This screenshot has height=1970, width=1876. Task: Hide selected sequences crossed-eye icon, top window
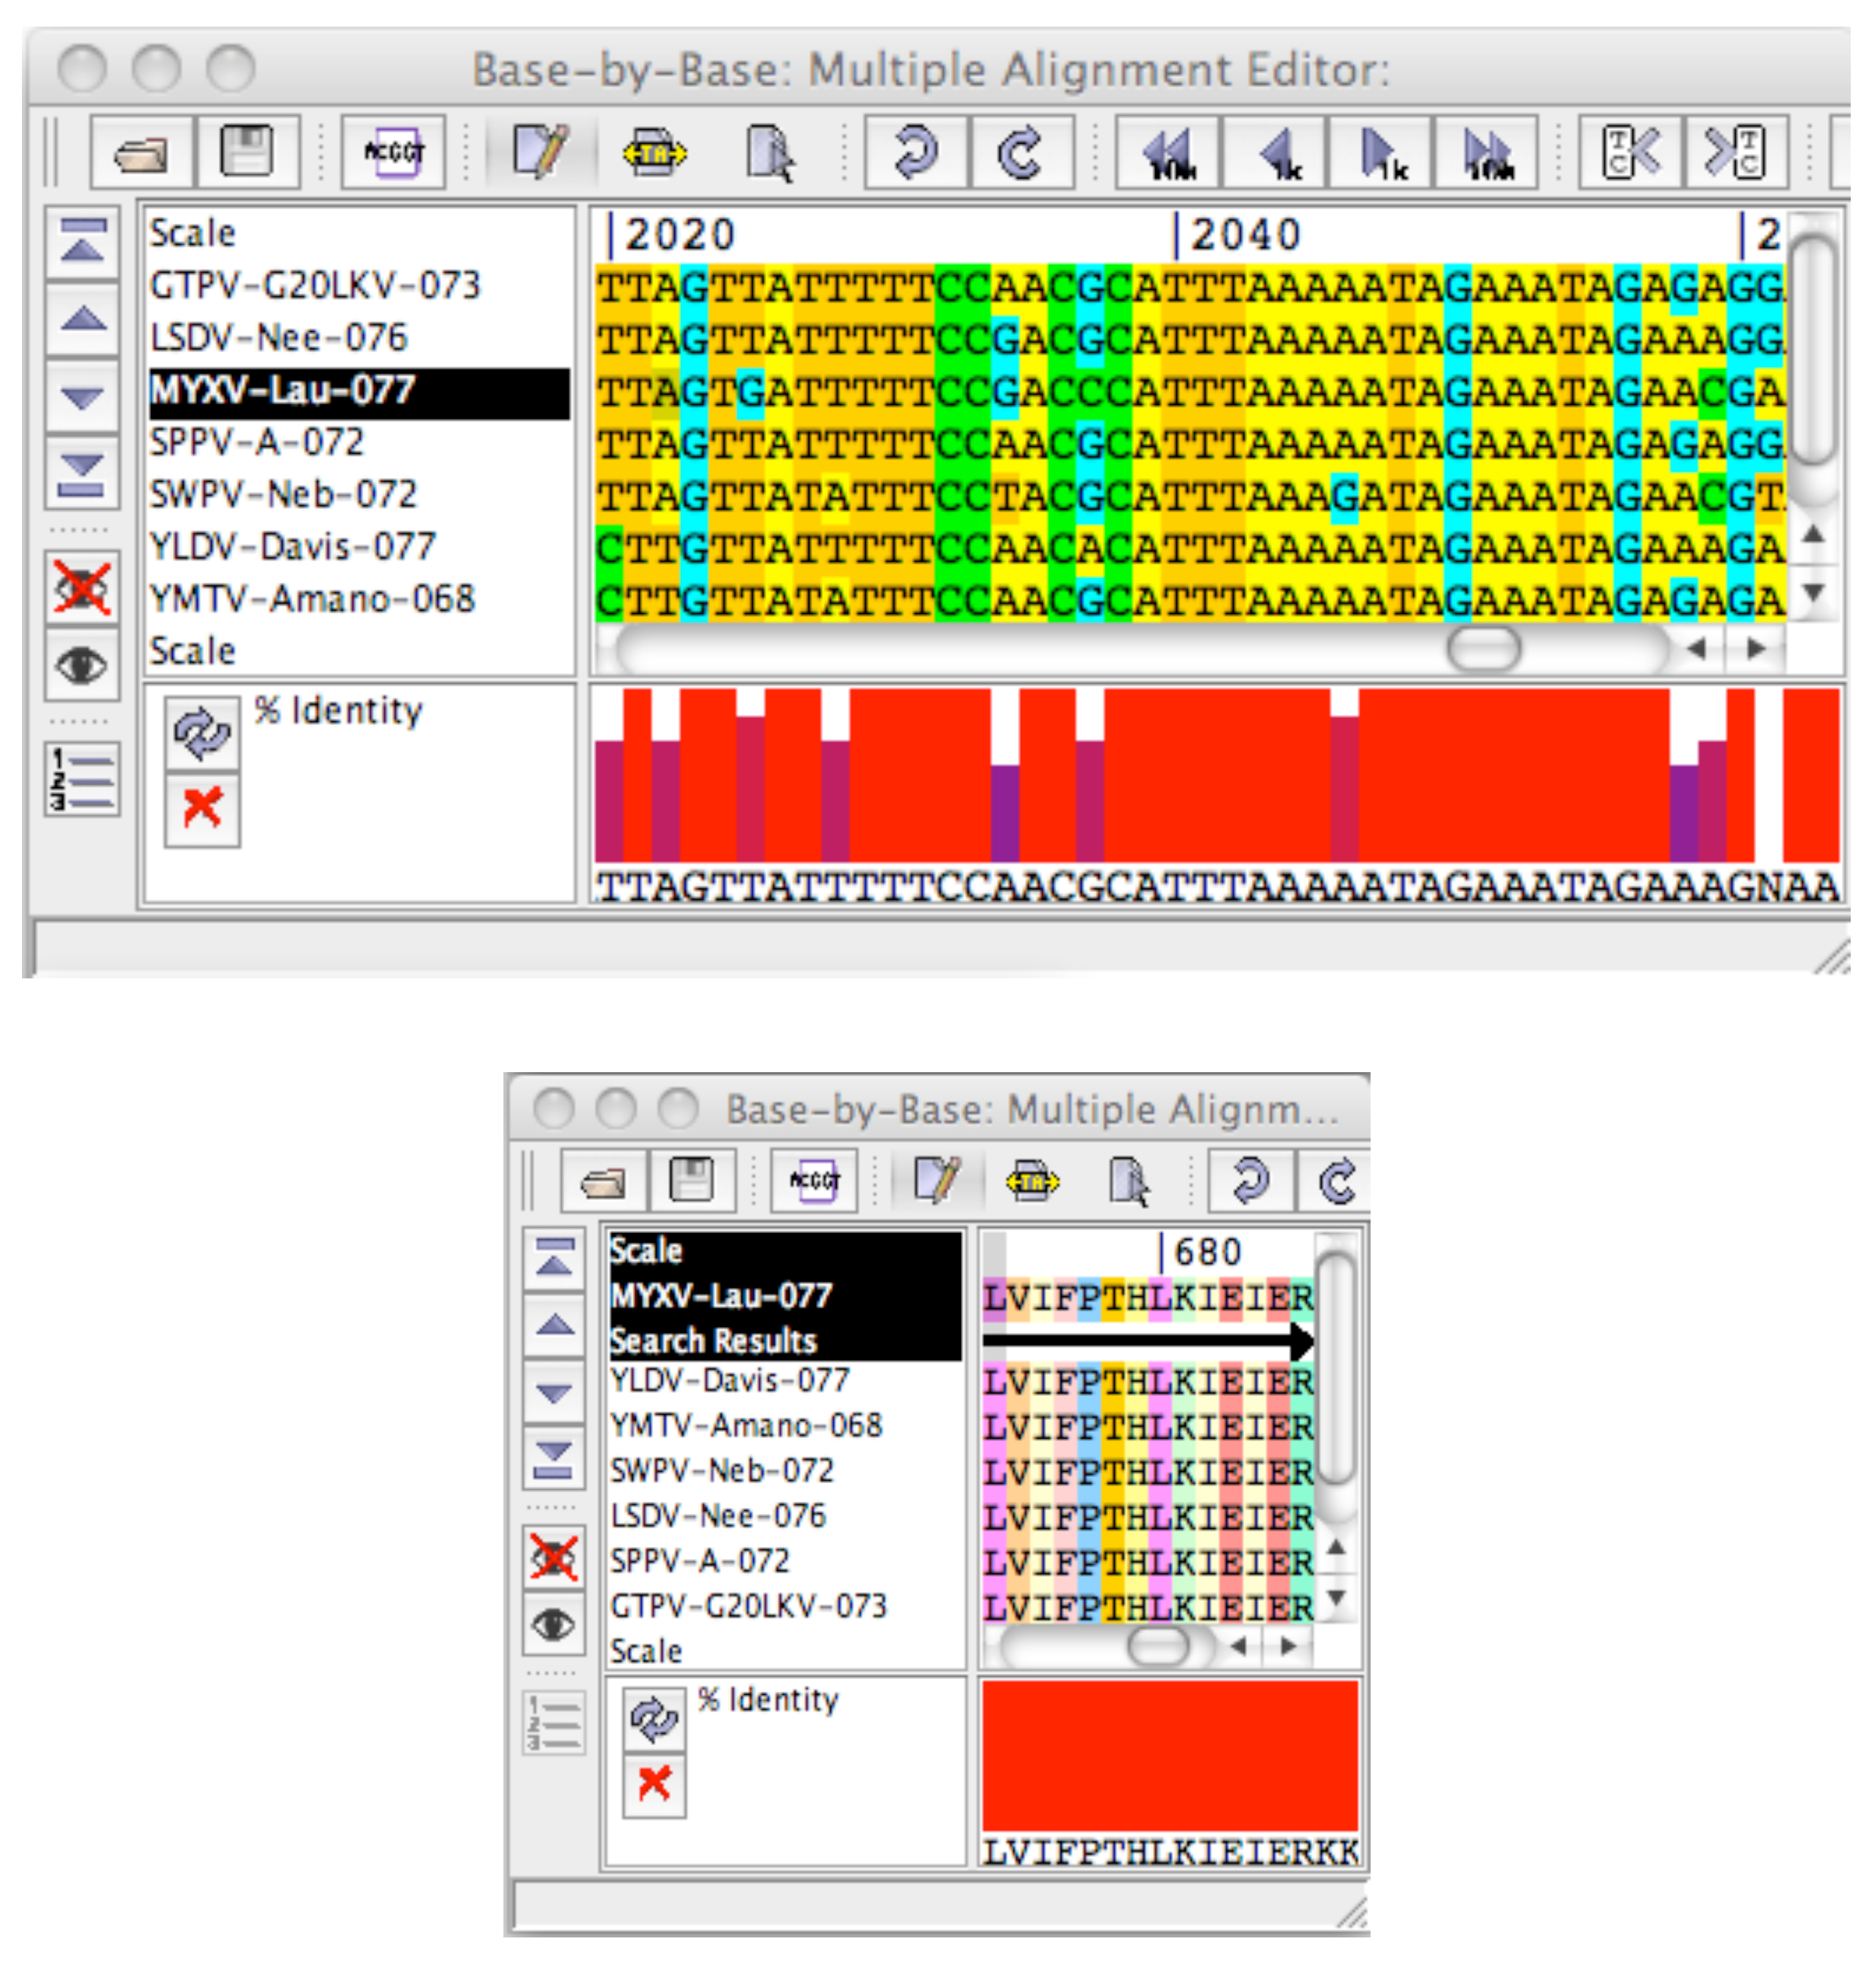(83, 588)
